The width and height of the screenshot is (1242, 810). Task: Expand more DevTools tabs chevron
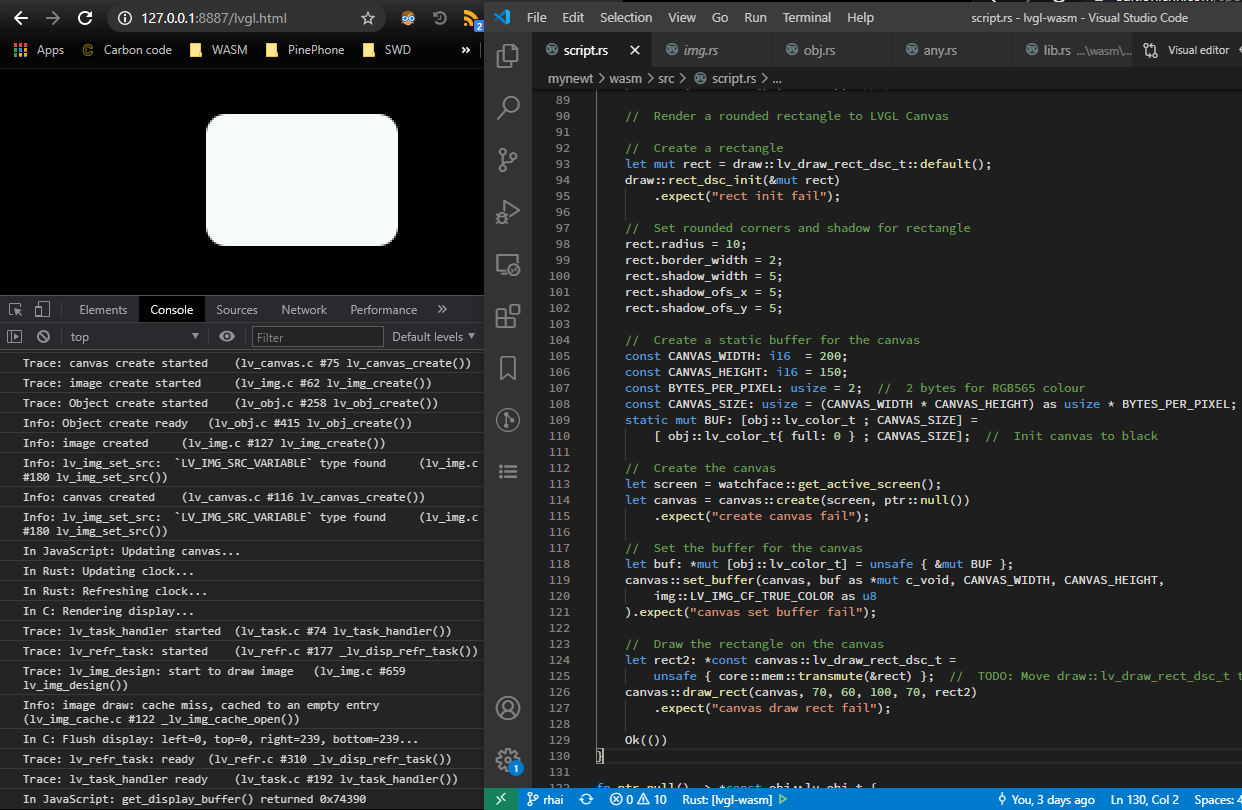click(442, 309)
